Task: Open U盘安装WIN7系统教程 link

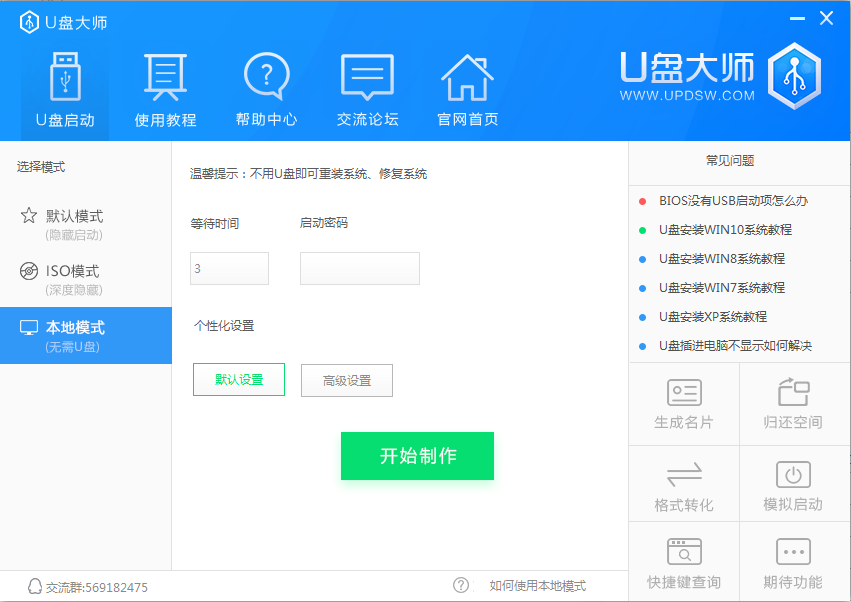Action: click(x=722, y=288)
